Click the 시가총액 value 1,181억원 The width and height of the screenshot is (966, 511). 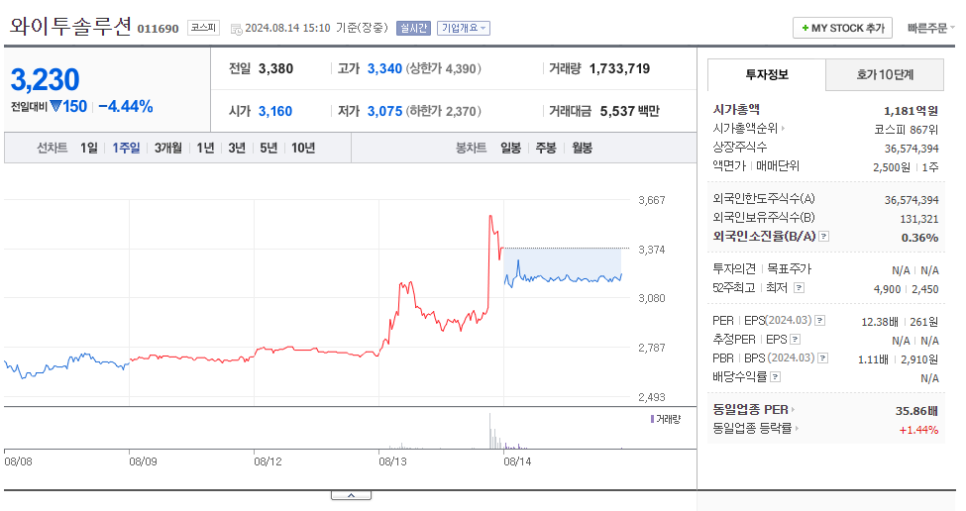[911, 111]
